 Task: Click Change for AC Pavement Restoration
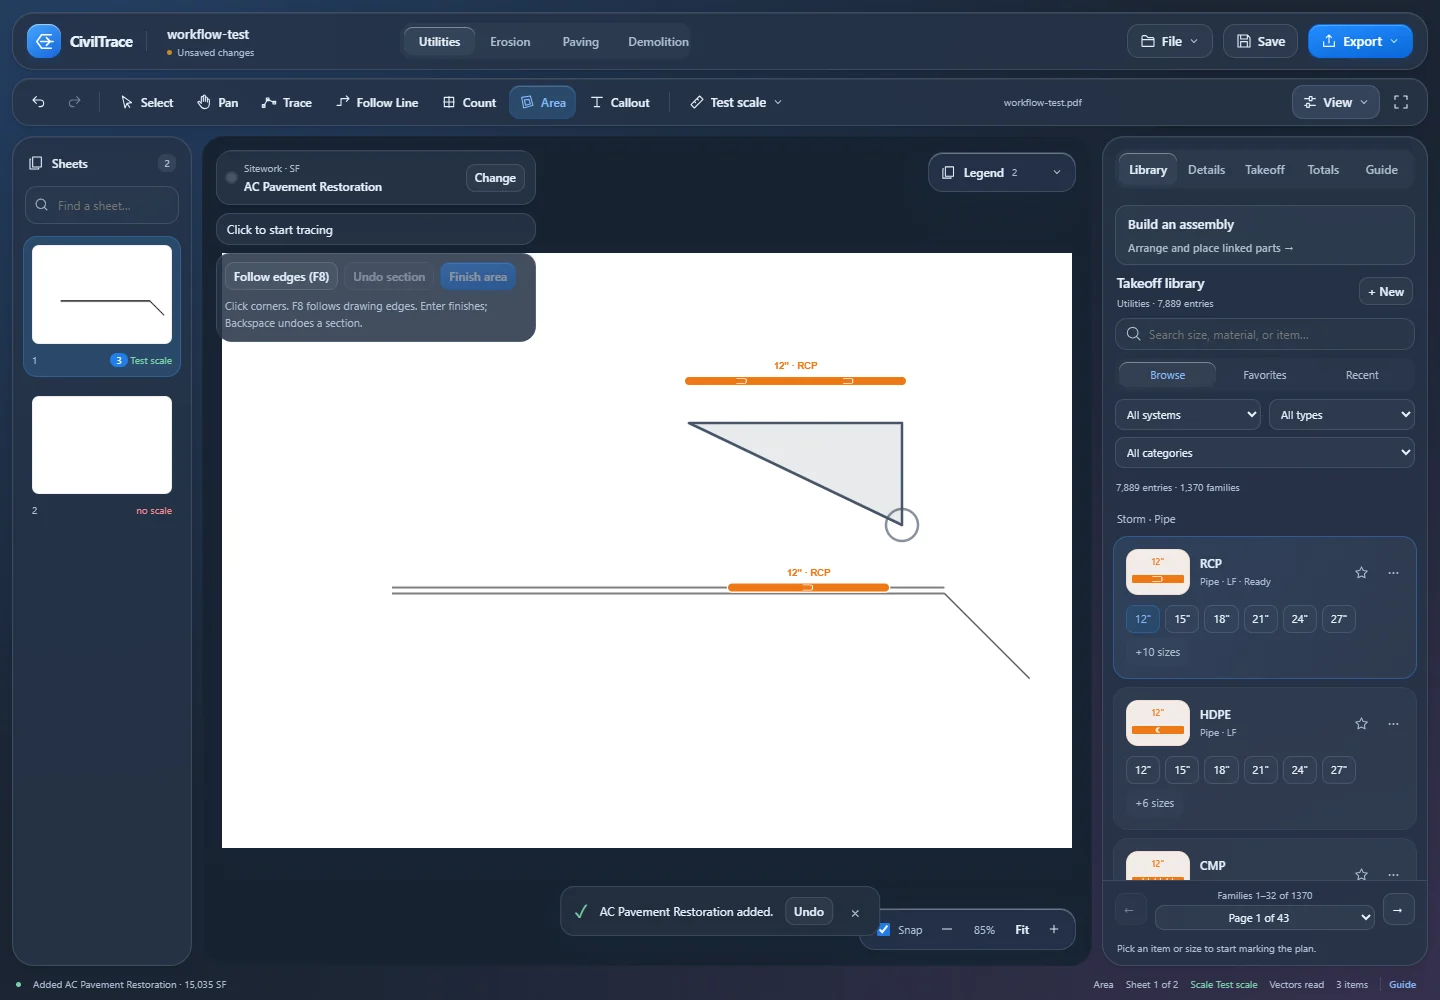click(x=495, y=178)
